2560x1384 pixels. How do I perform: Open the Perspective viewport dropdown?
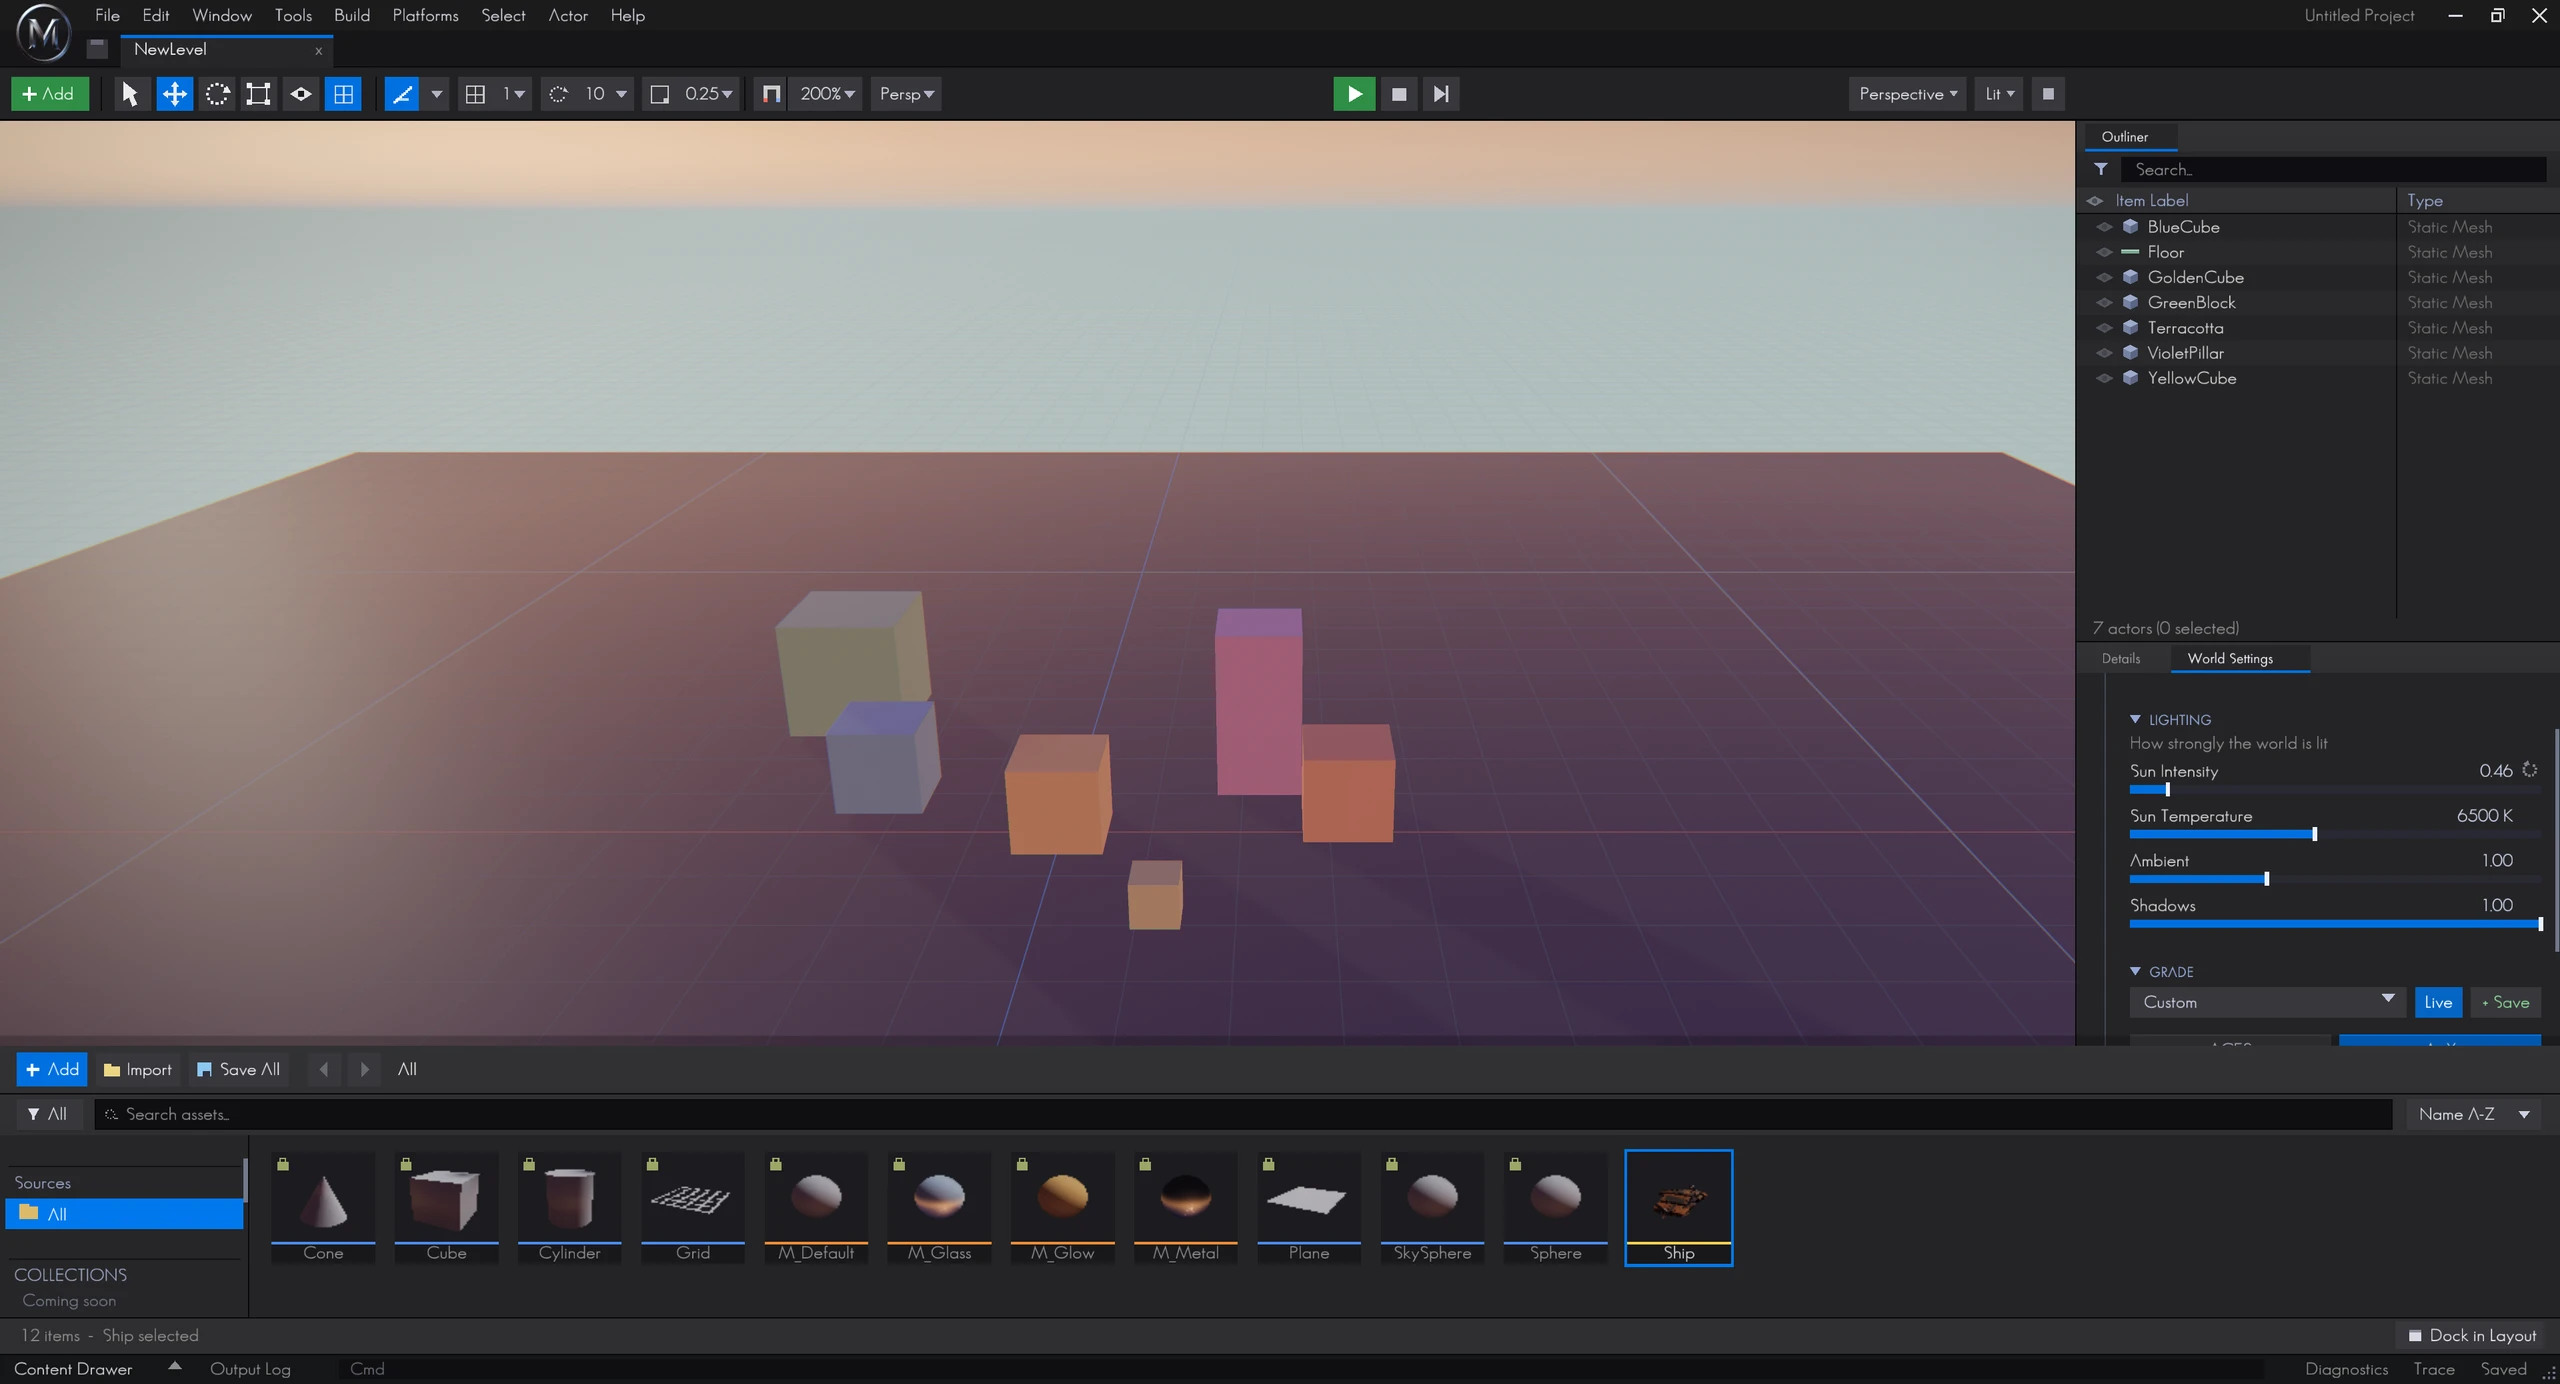1908,94
